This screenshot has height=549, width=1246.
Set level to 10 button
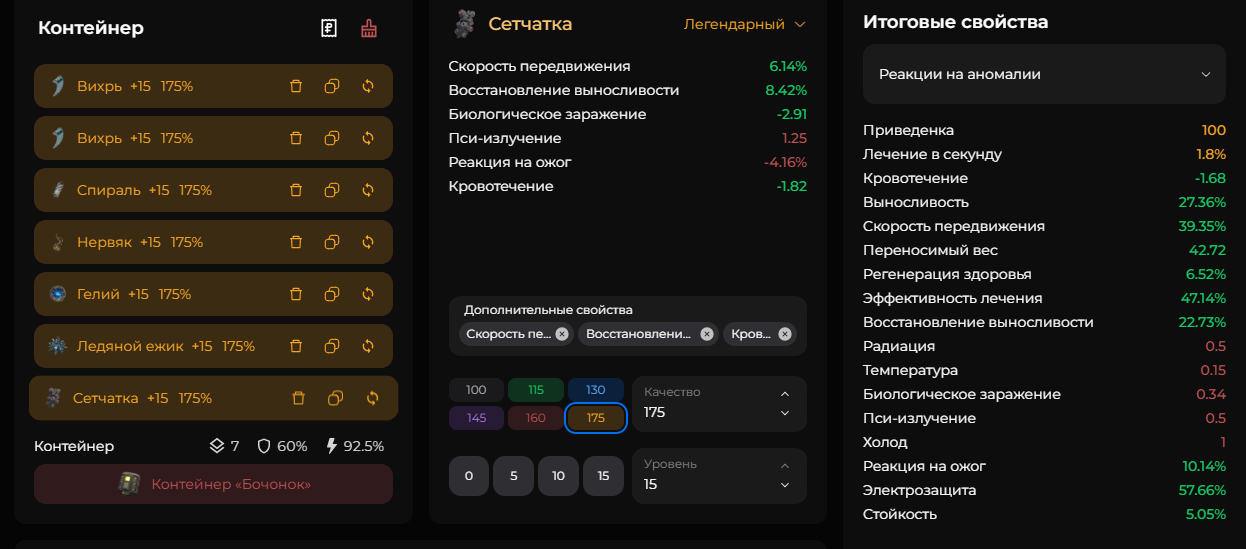point(558,476)
